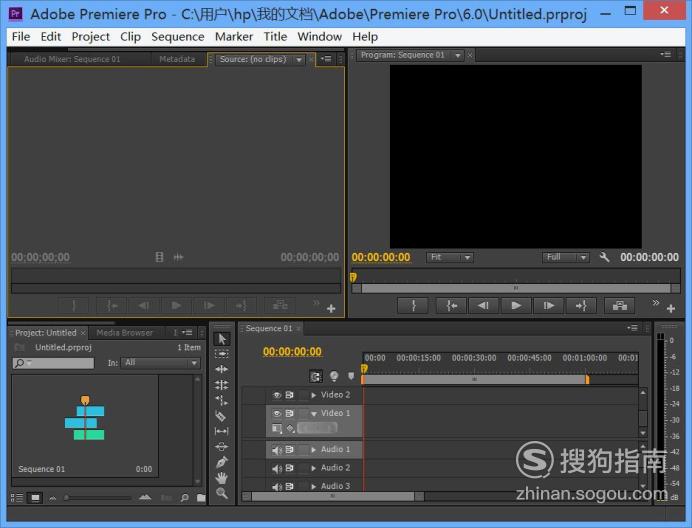This screenshot has width=692, height=528.
Task: Select the Razor tool
Action: (221, 416)
